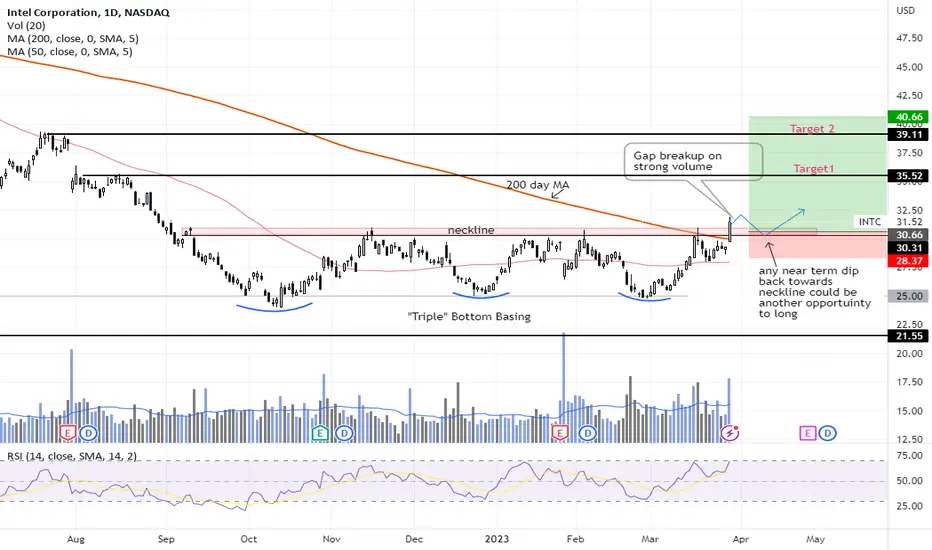Click the 50.00 RSI axis value
The image size is (932, 550).
click(909, 480)
